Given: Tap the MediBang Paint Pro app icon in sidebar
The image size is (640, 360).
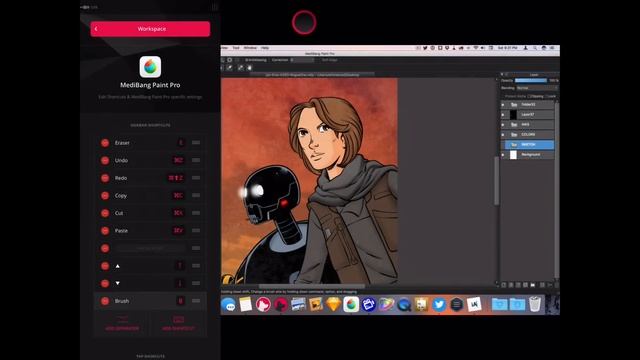Looking at the screenshot, I should click(x=150, y=67).
